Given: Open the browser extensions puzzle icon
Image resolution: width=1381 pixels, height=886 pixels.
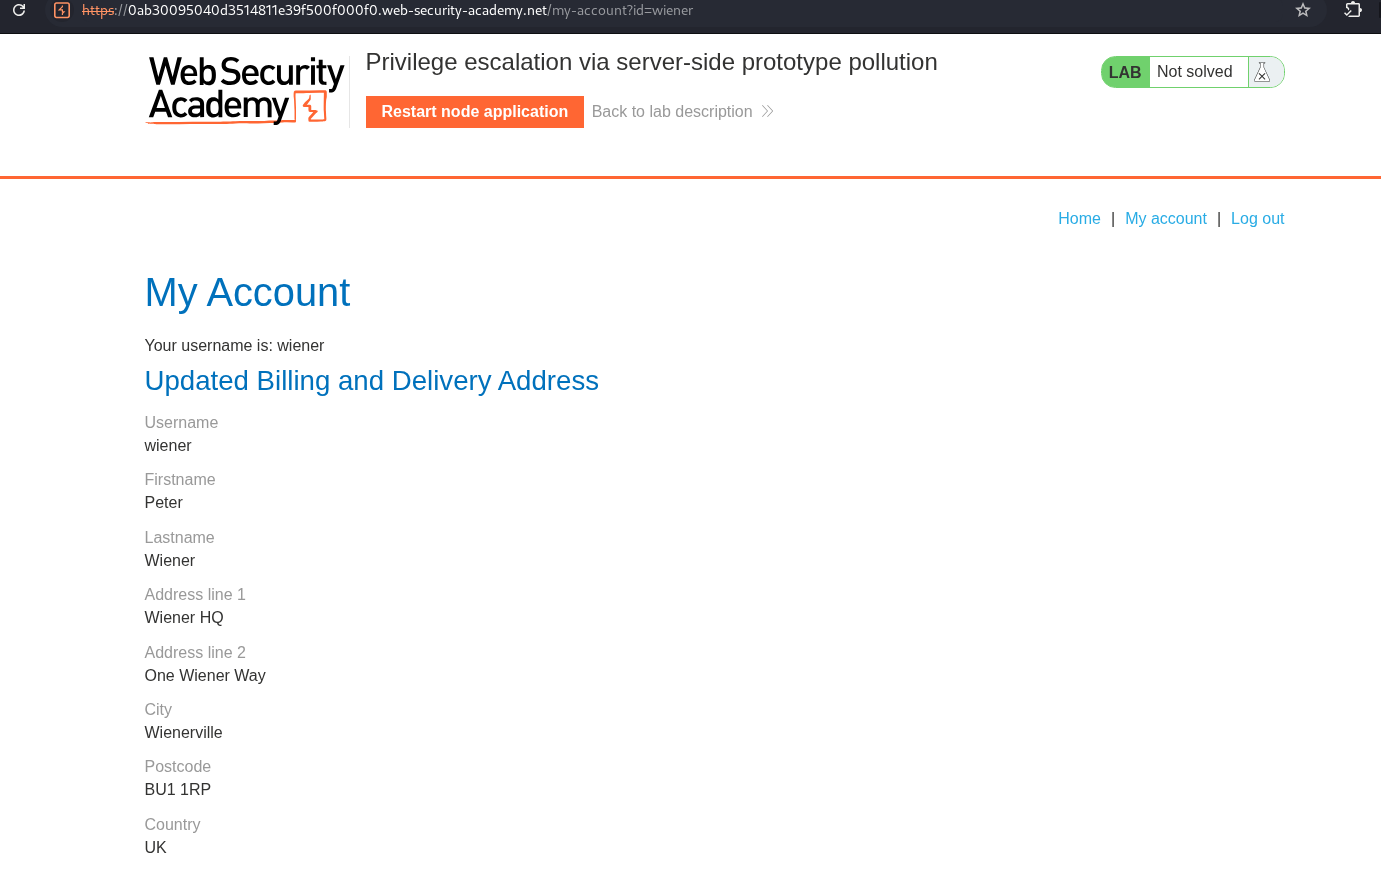Looking at the screenshot, I should click(1353, 10).
